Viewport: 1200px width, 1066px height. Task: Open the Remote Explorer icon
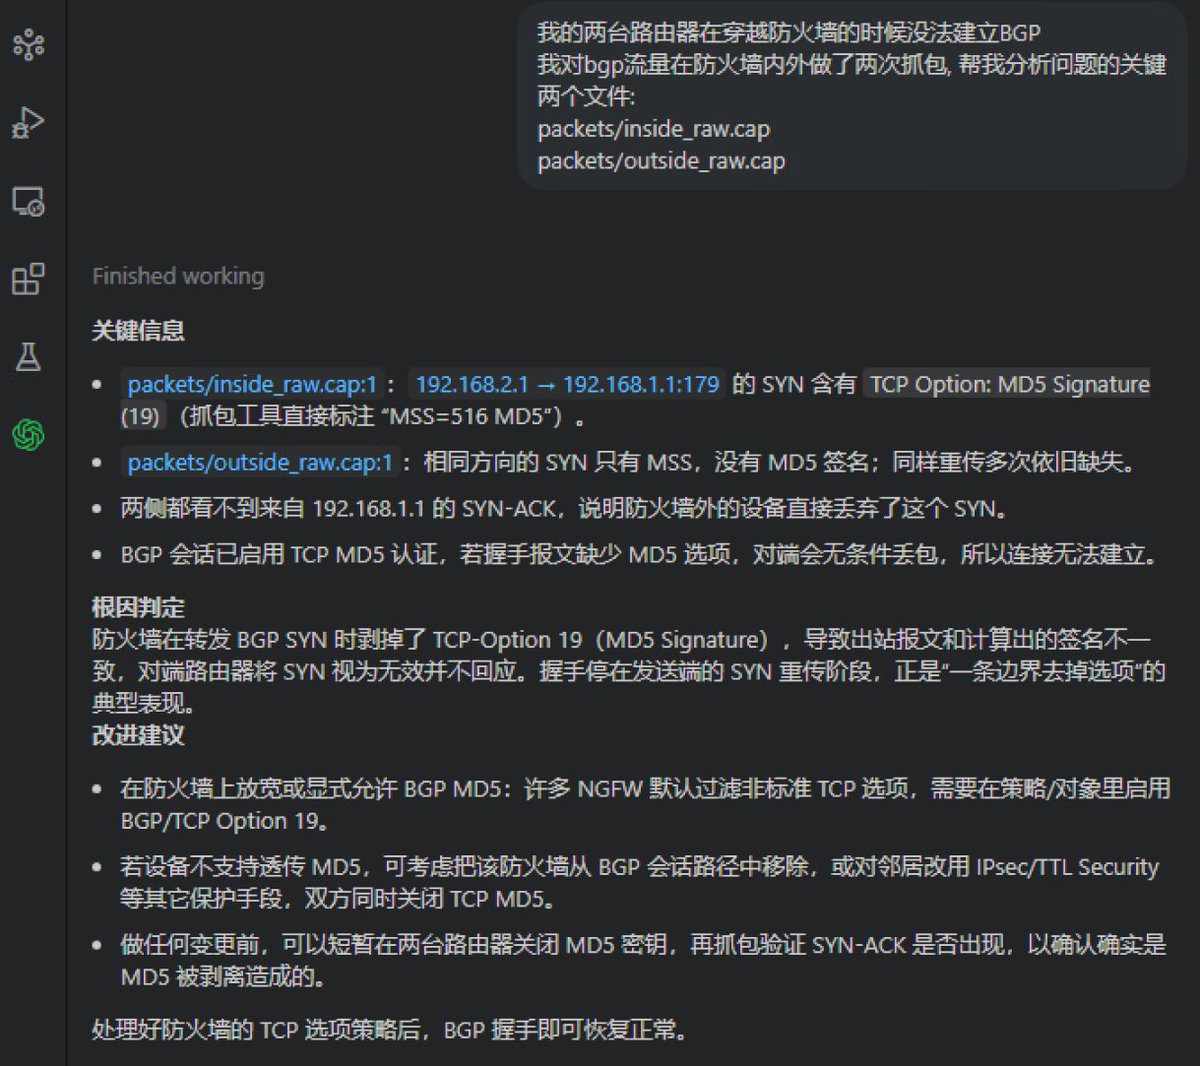coord(28,202)
